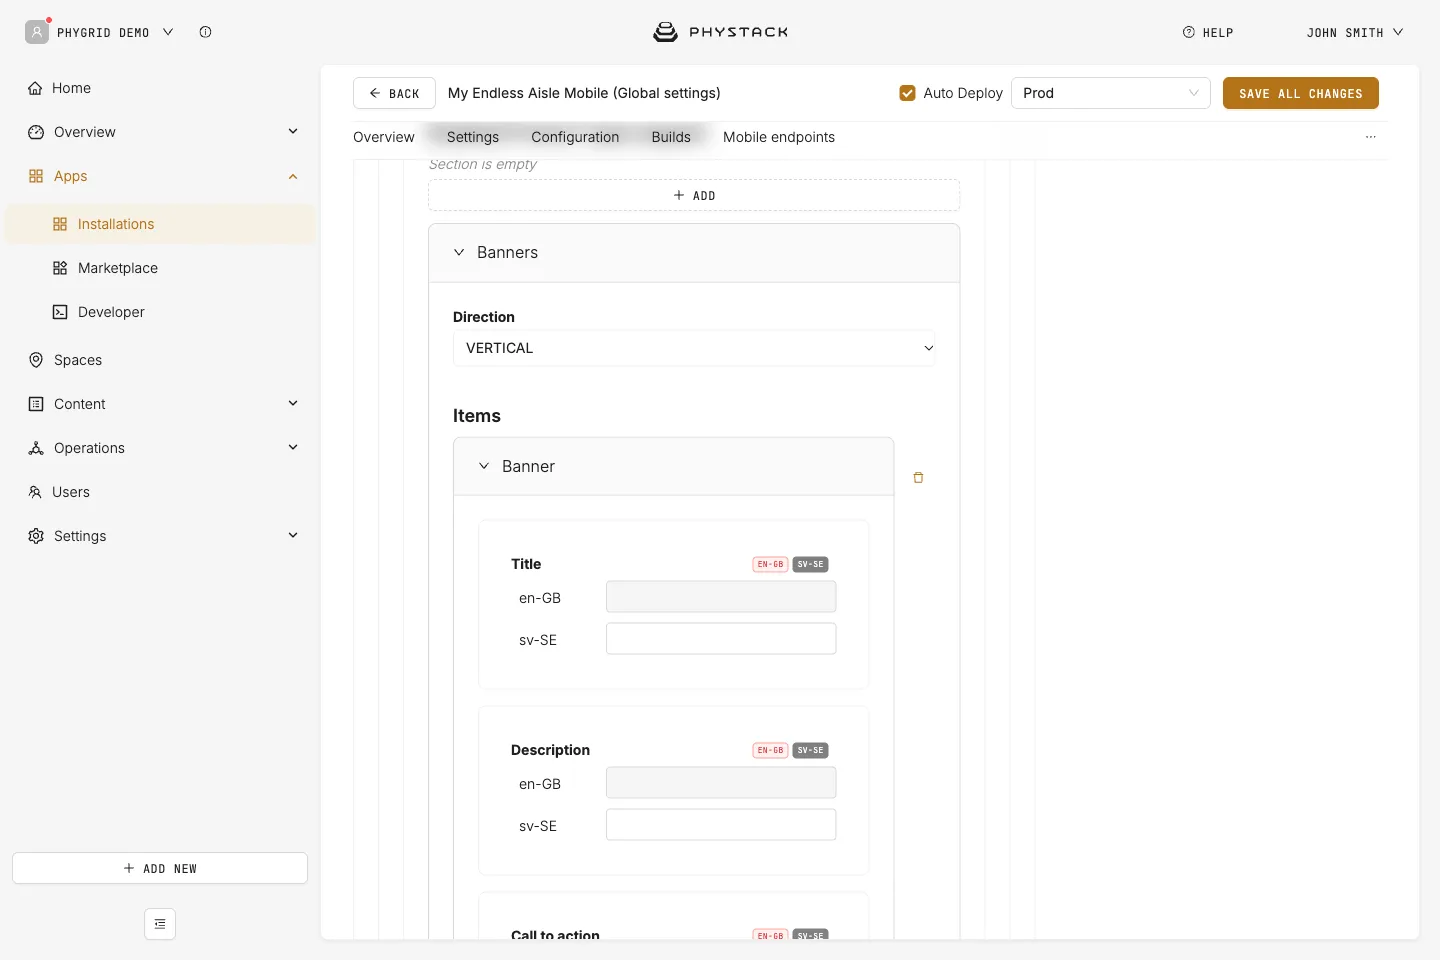Click the Users people icon

click(x=35, y=492)
